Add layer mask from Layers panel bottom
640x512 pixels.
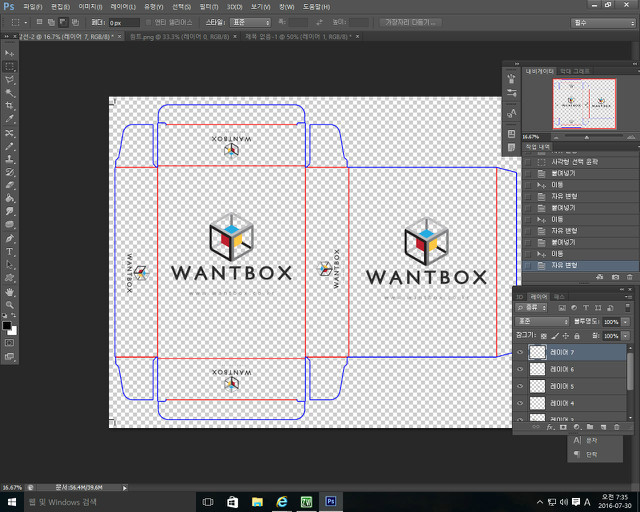[563, 427]
